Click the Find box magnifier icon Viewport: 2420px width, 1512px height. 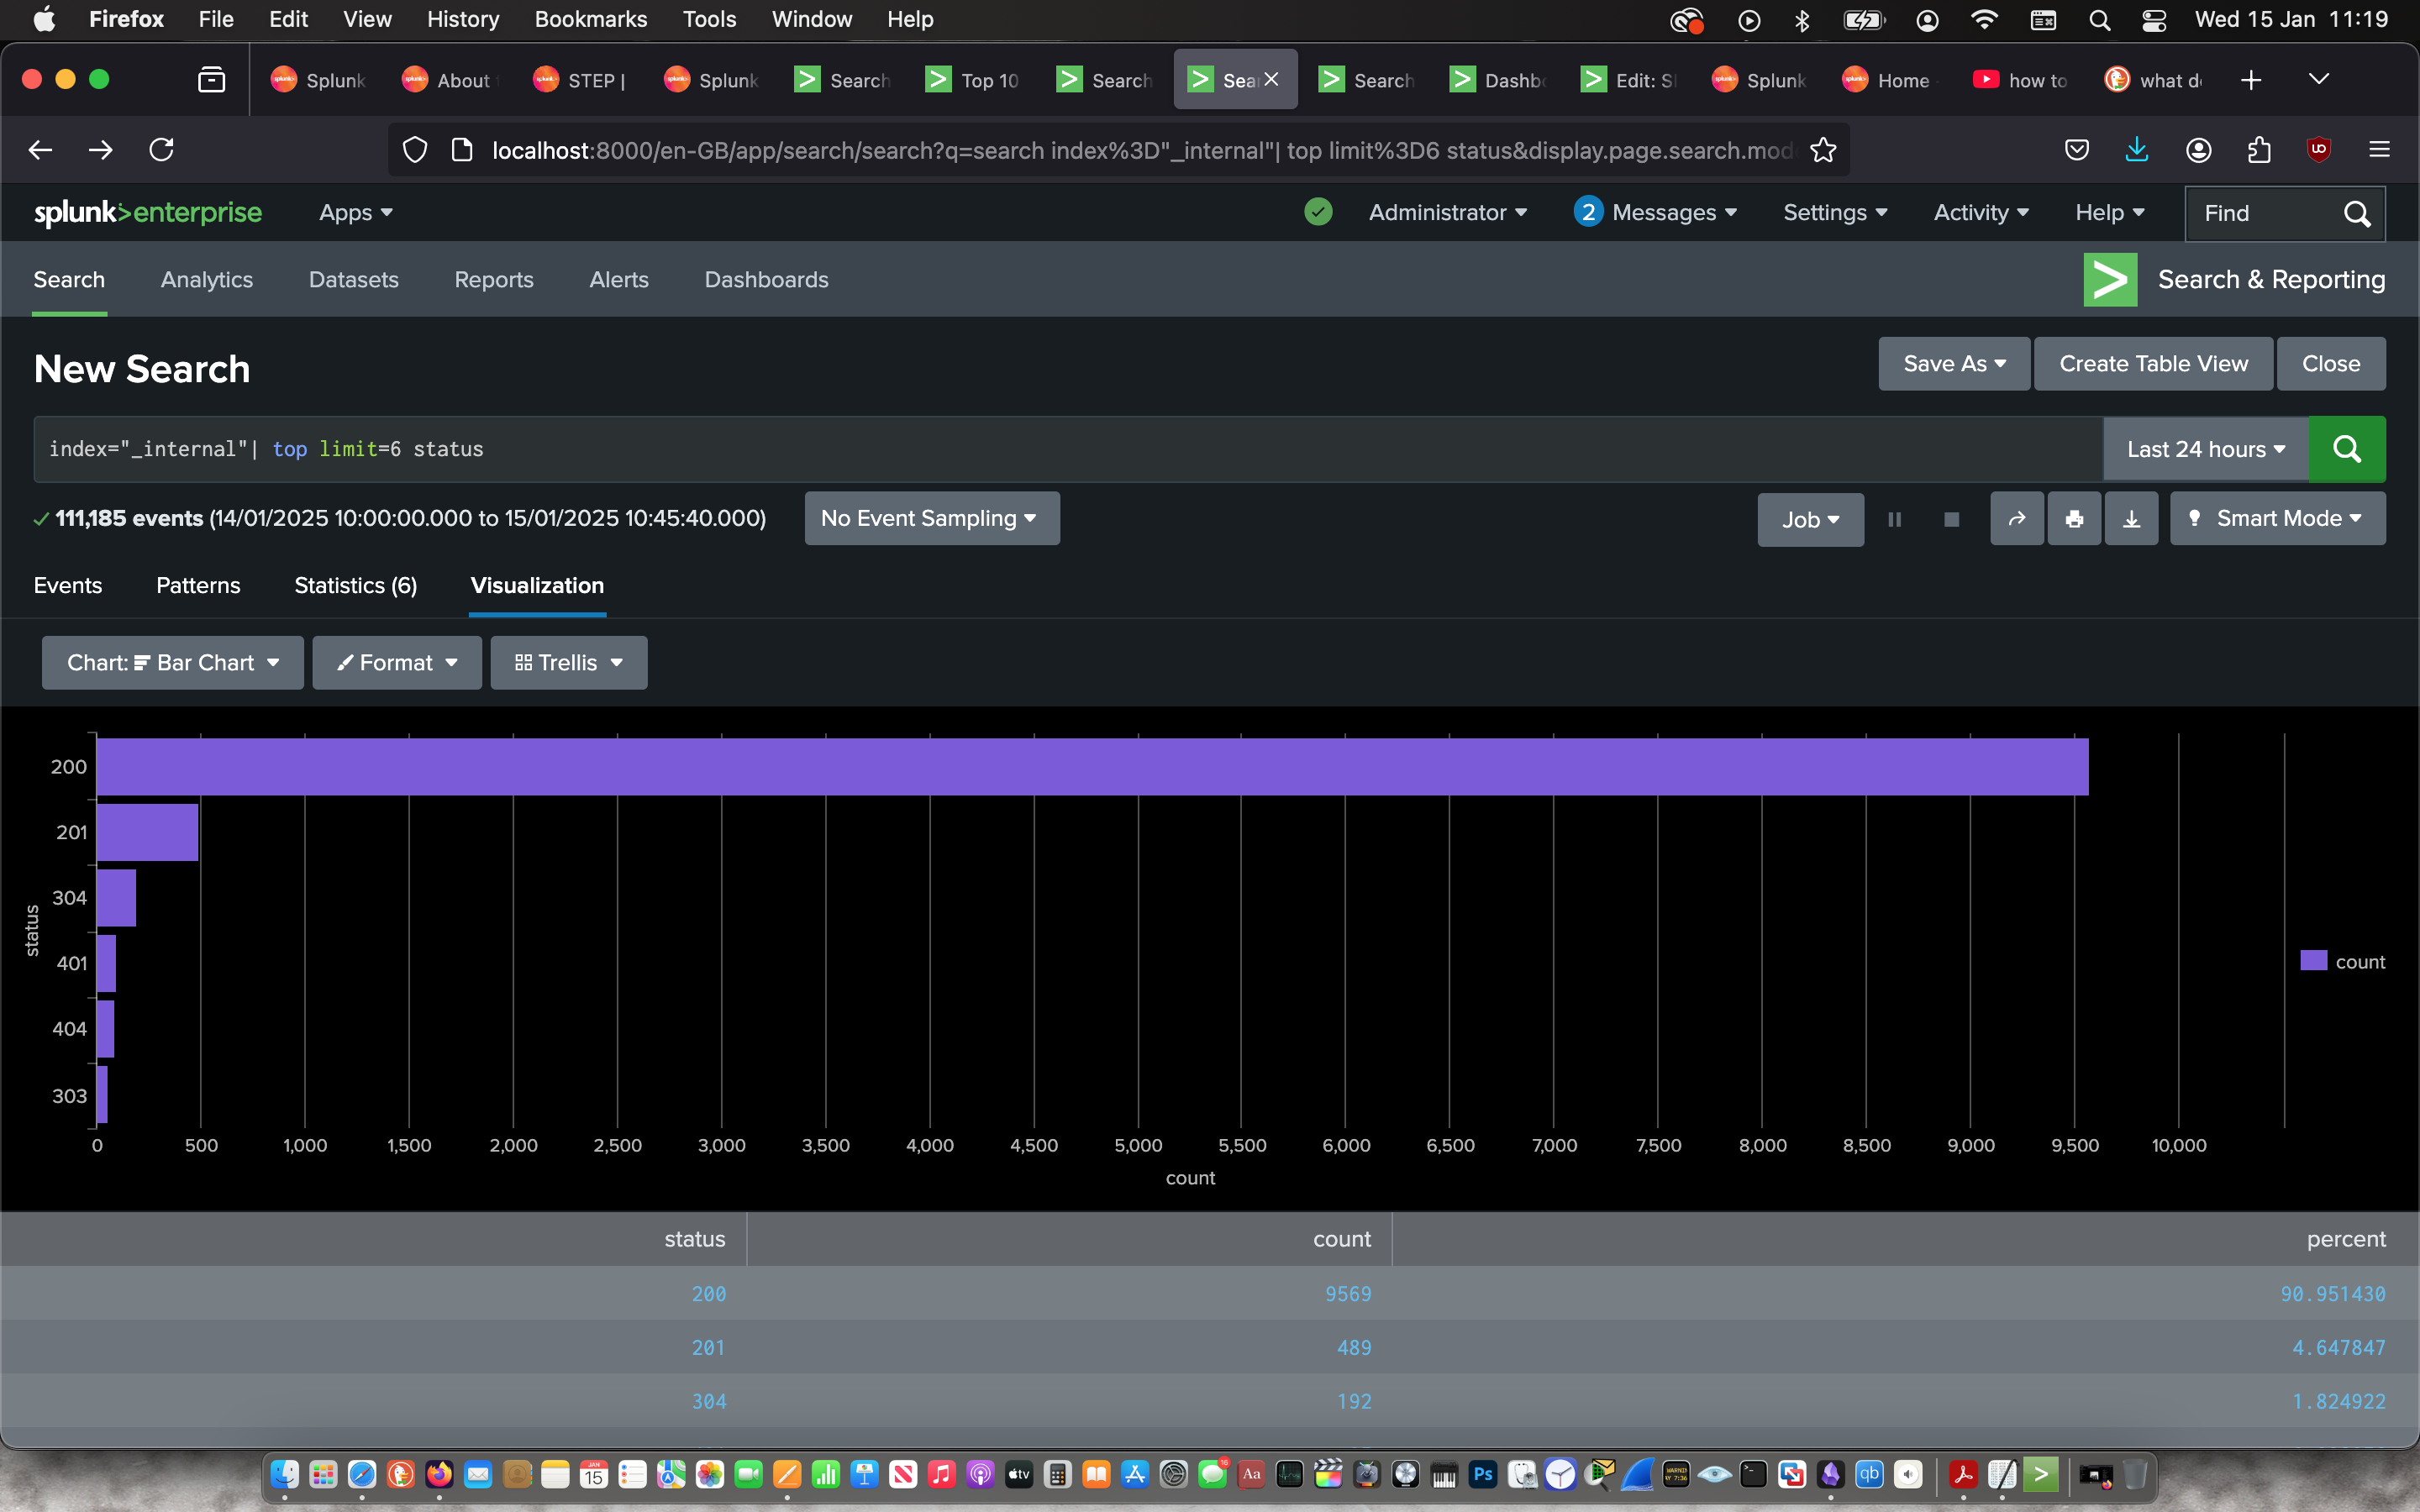click(2356, 213)
